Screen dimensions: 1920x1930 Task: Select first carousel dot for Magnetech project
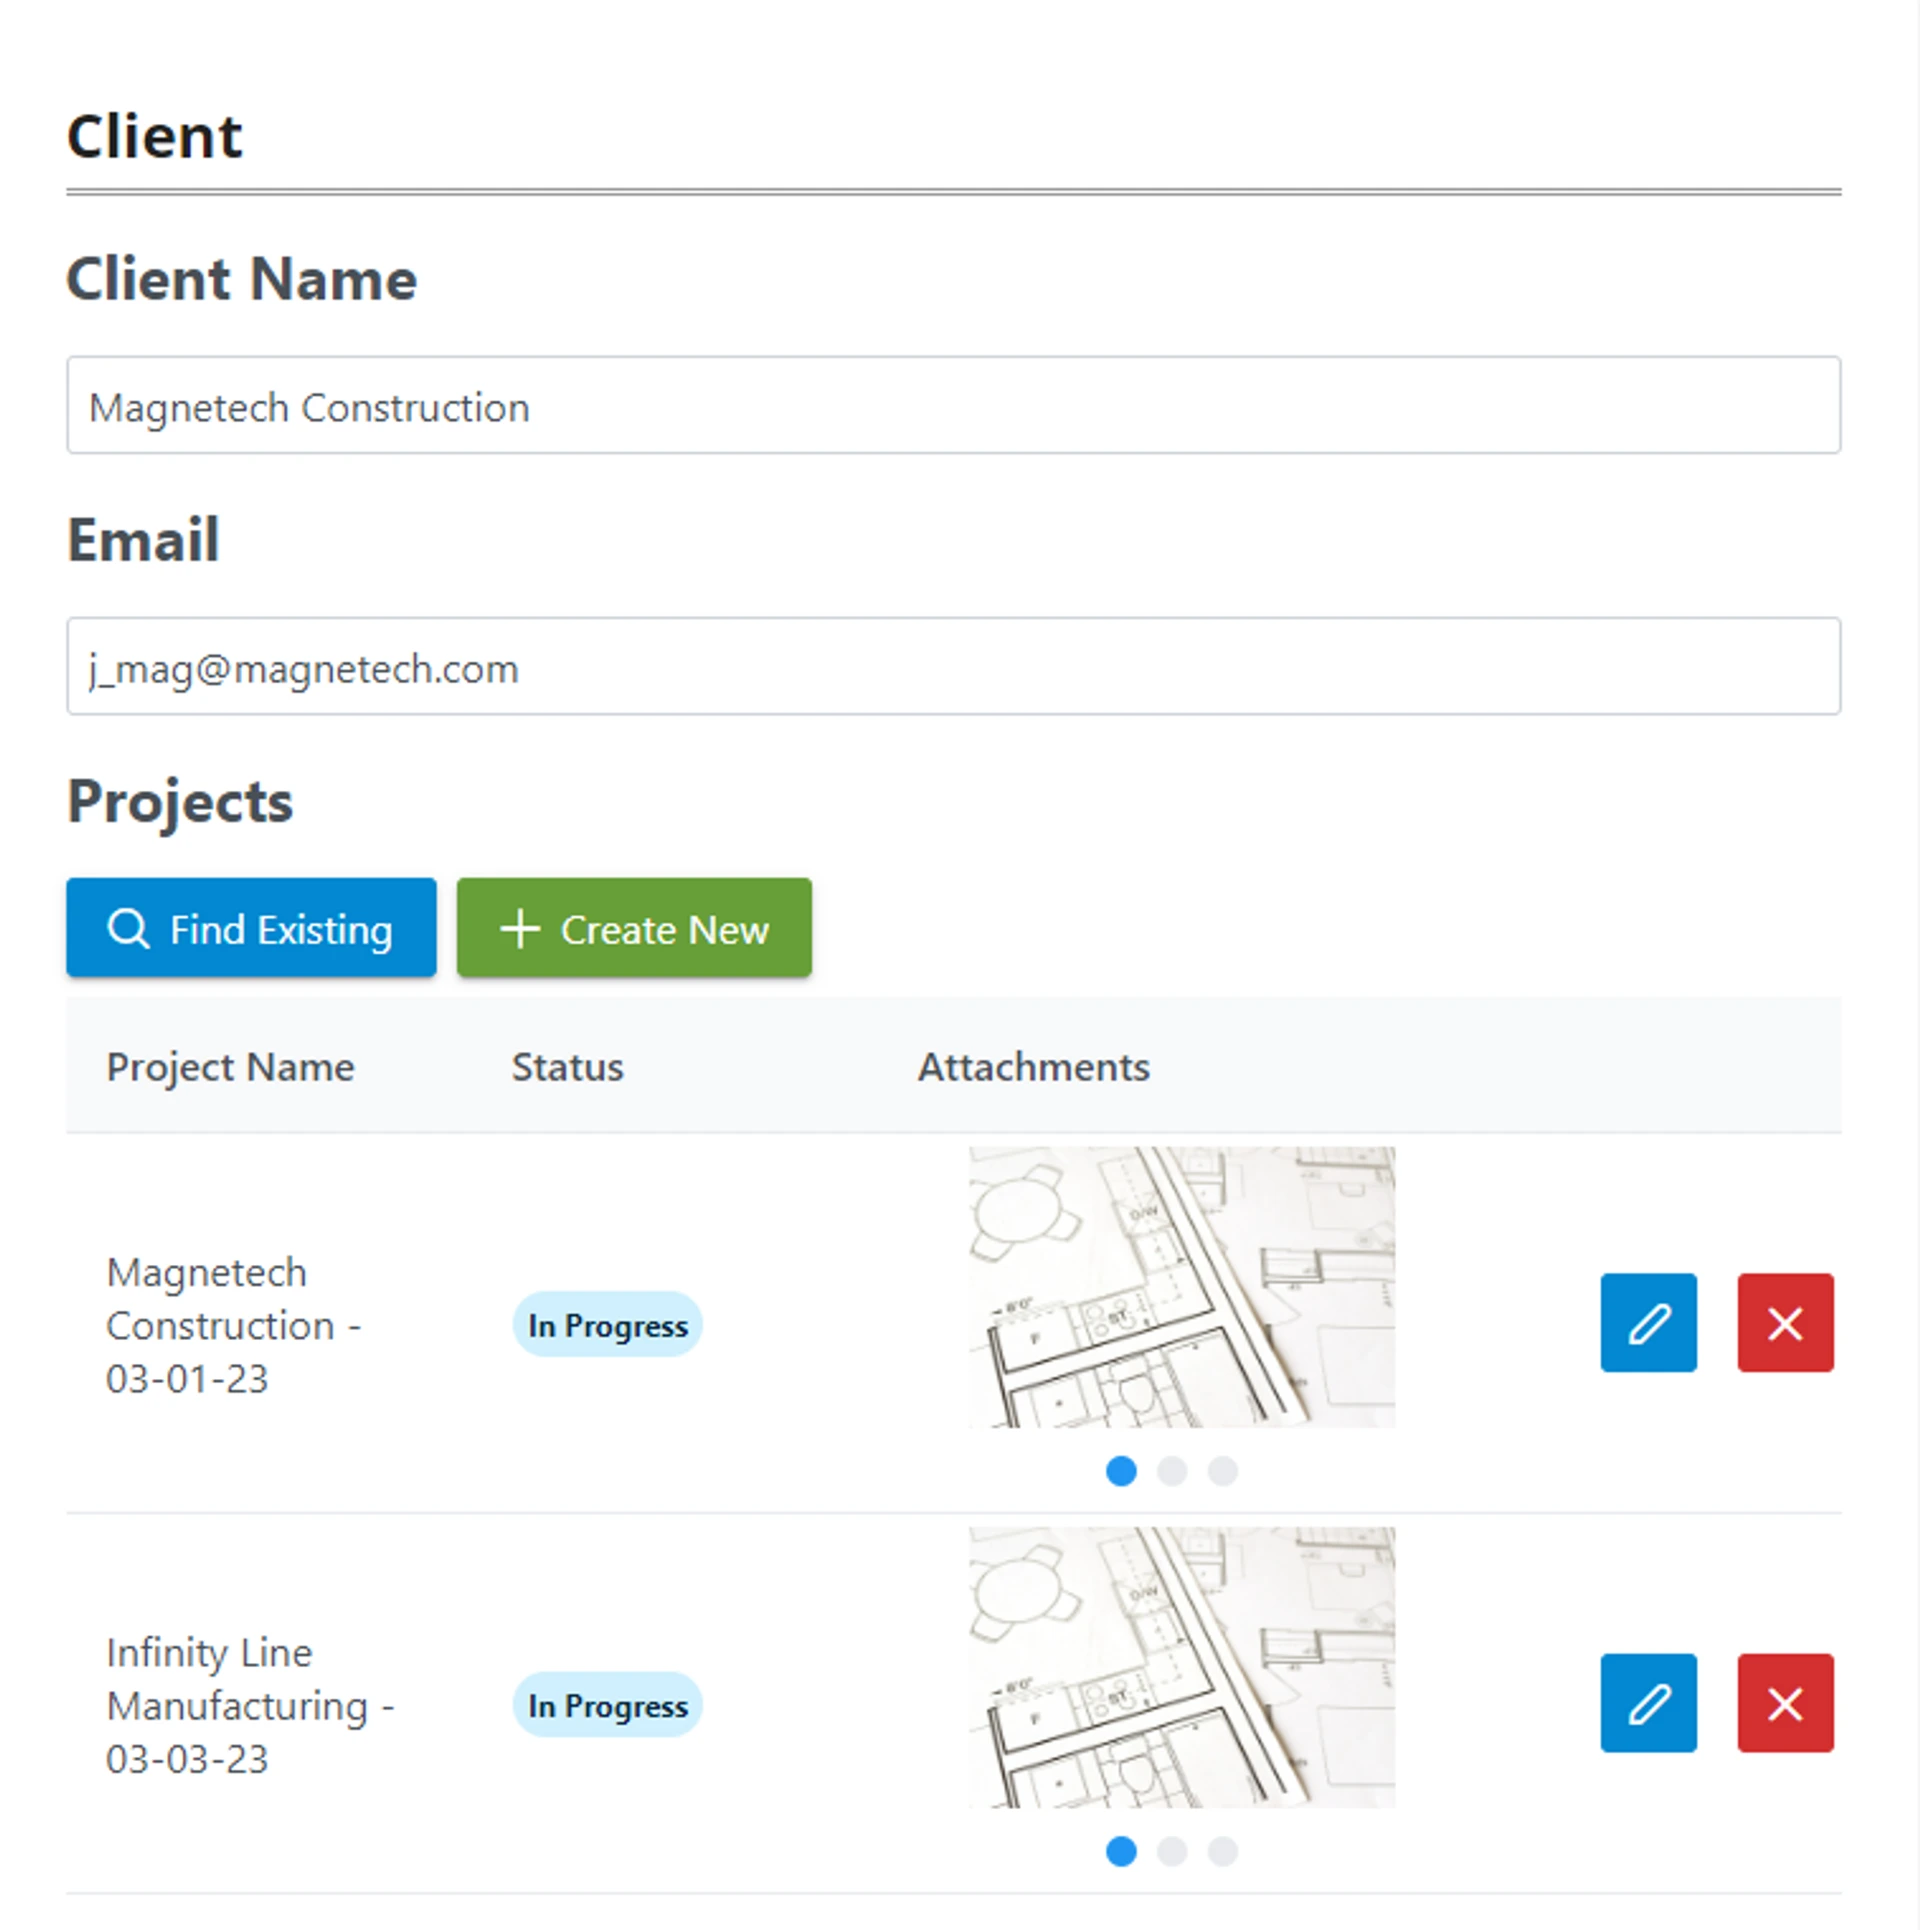tap(1121, 1471)
